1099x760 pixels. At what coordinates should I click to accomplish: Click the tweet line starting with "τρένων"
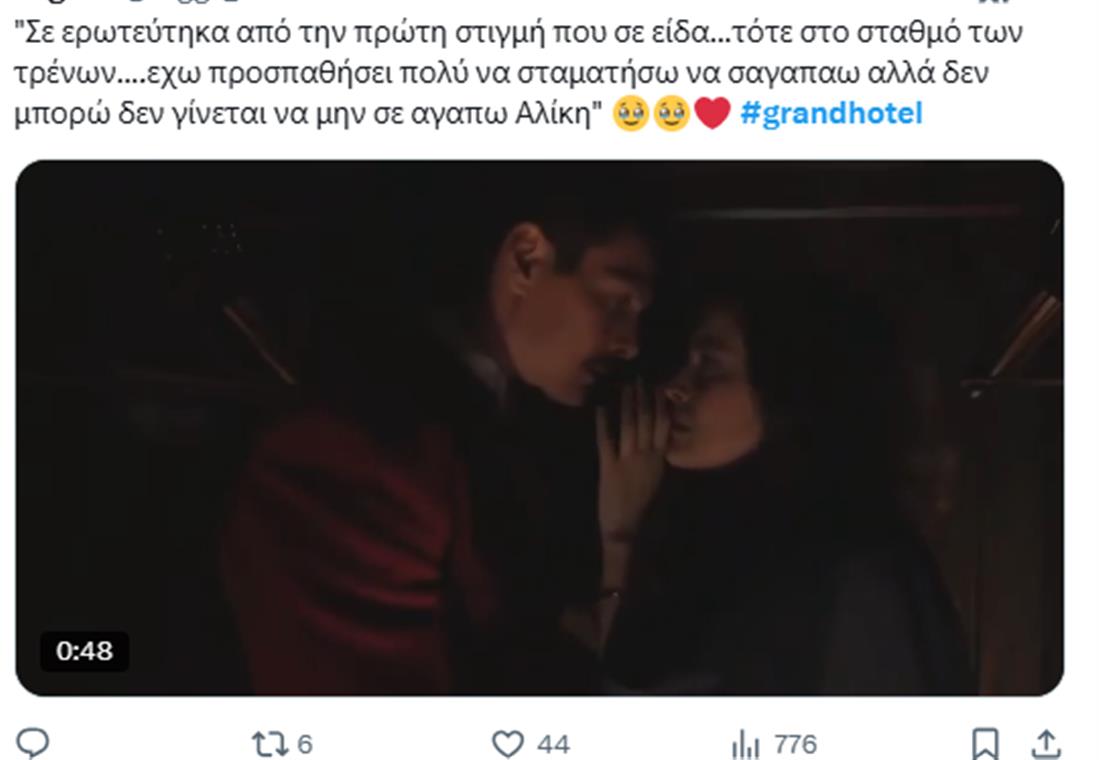[501, 73]
